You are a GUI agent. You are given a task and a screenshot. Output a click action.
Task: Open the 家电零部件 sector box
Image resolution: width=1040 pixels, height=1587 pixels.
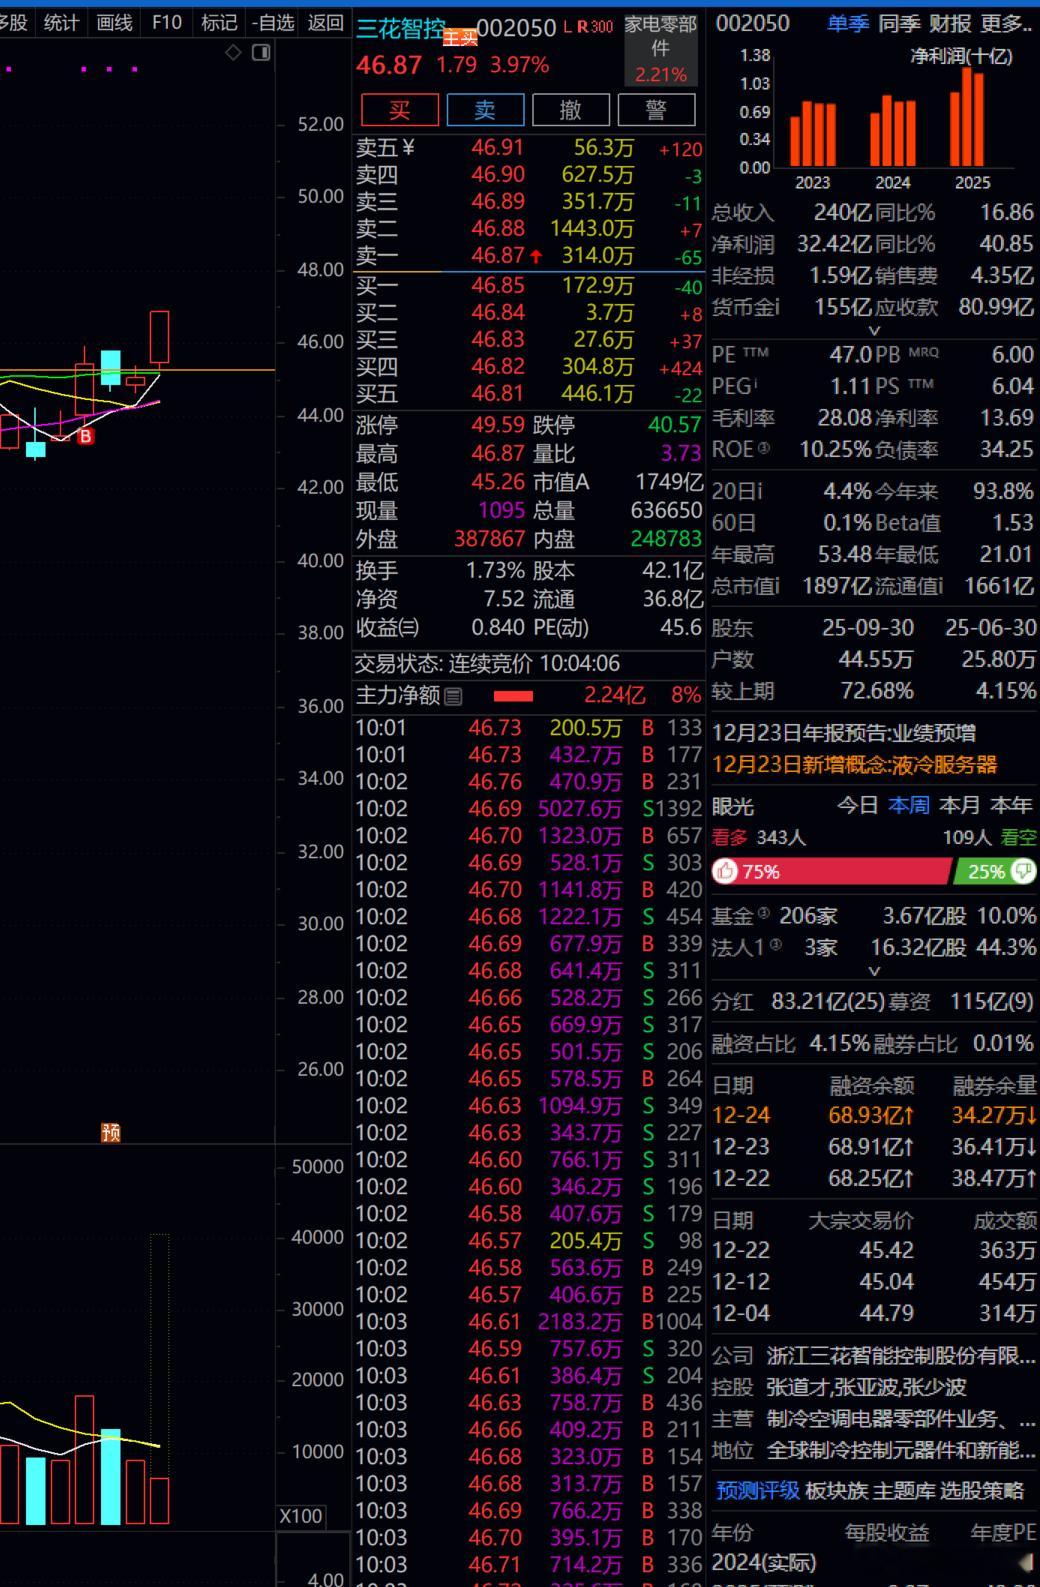[661, 48]
